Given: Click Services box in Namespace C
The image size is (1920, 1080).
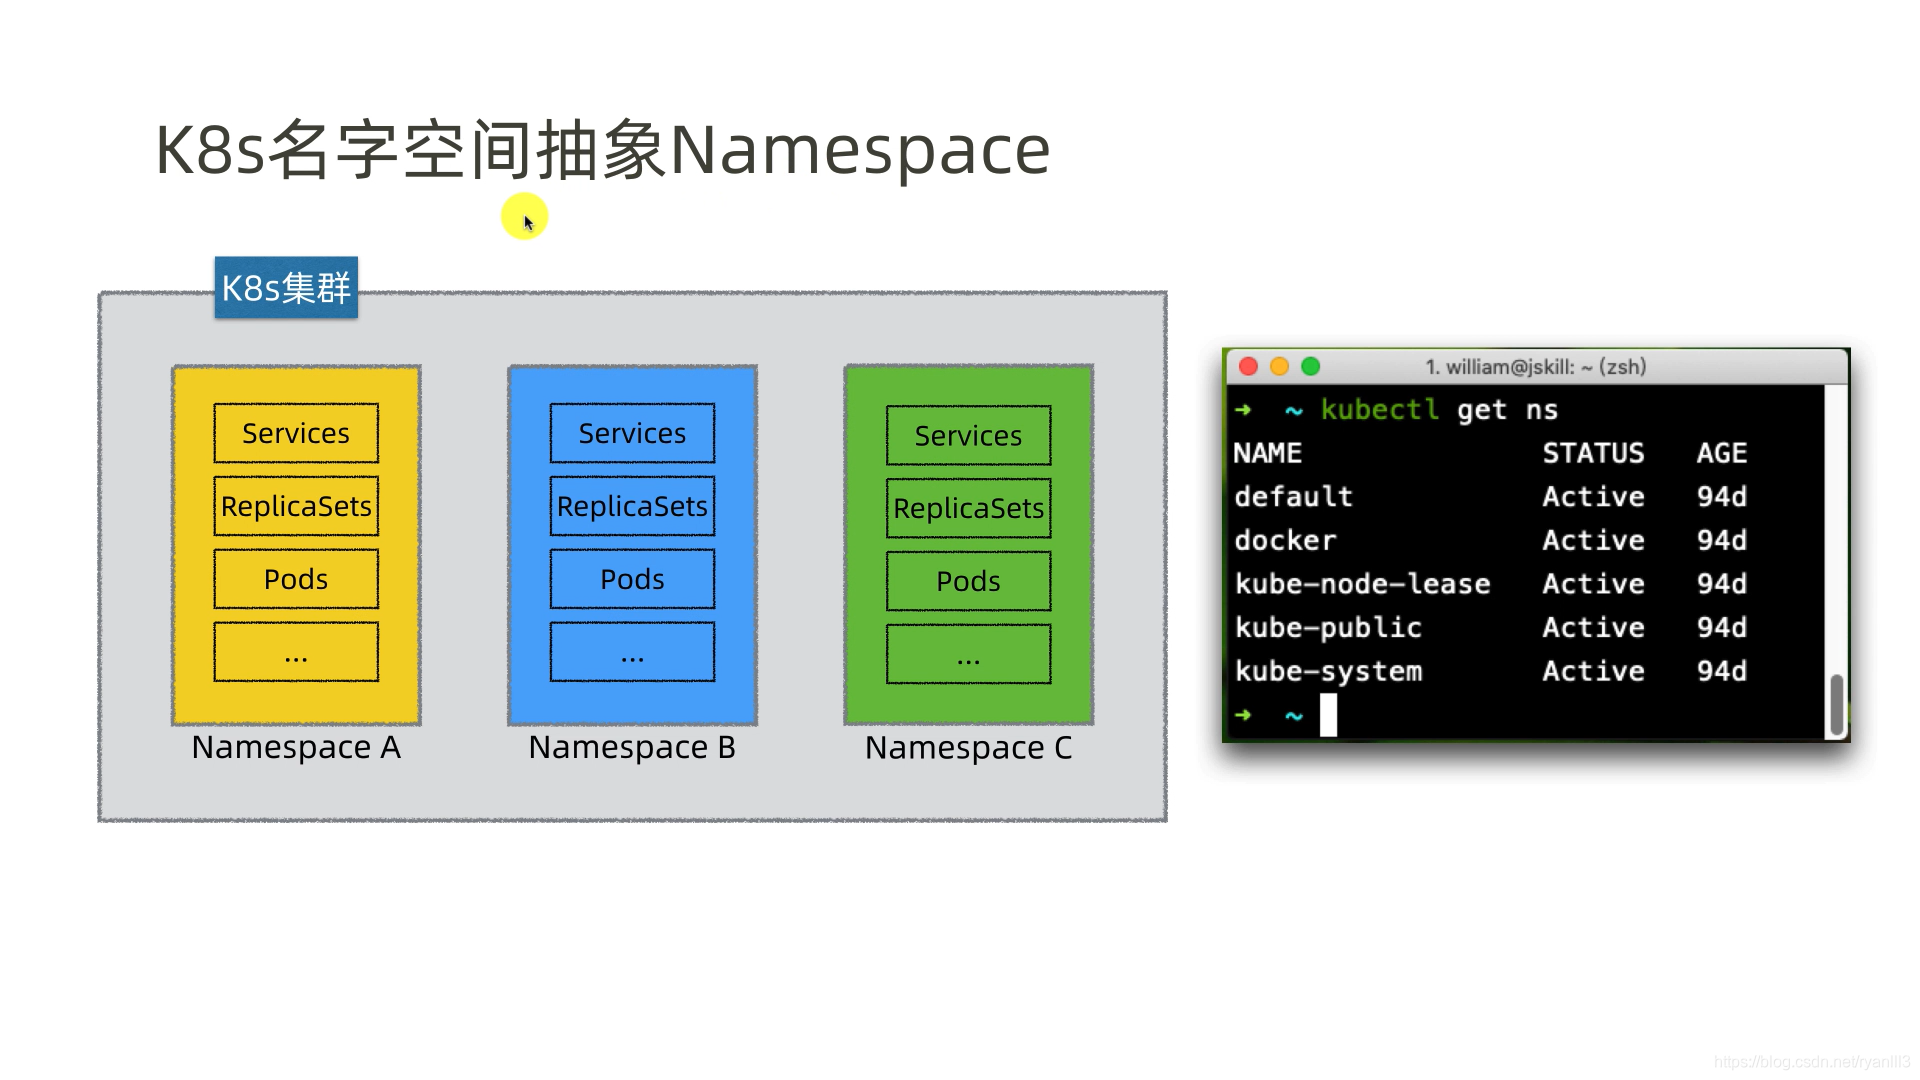Looking at the screenshot, I should (x=968, y=435).
